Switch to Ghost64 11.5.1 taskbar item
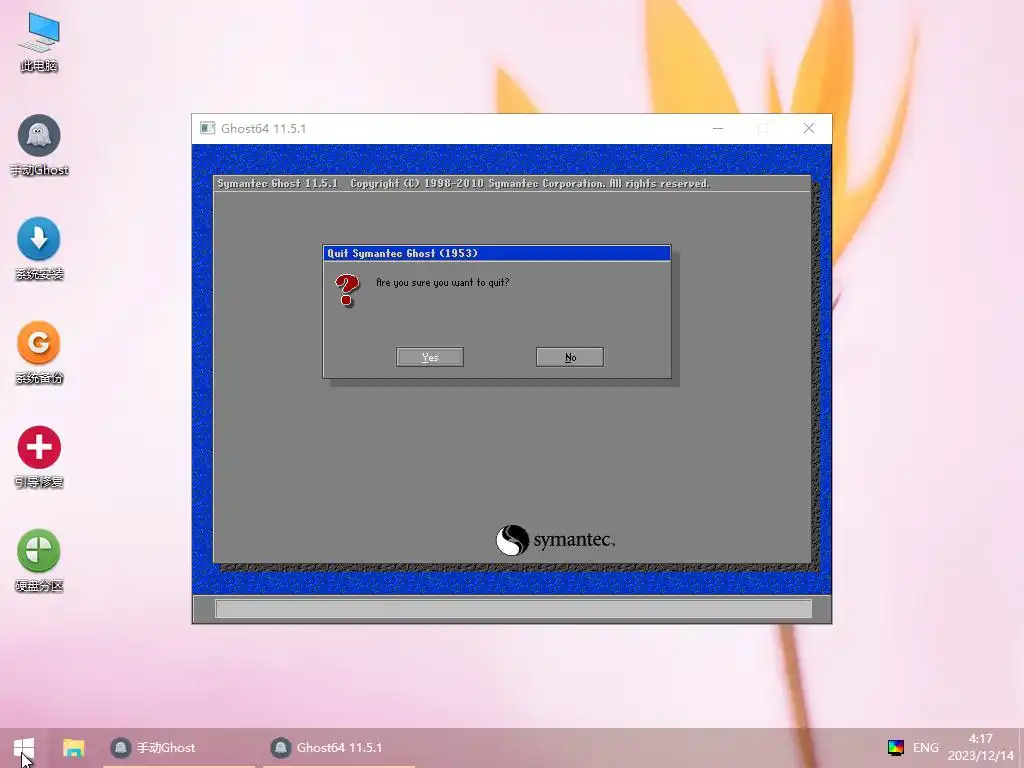The width and height of the screenshot is (1024, 768). tap(339, 748)
